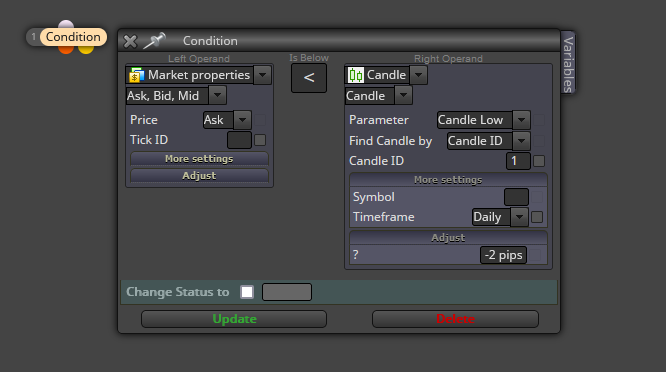This screenshot has height=372, width=666.
Task: Open the Find Candle by dropdown
Action: pos(521,141)
